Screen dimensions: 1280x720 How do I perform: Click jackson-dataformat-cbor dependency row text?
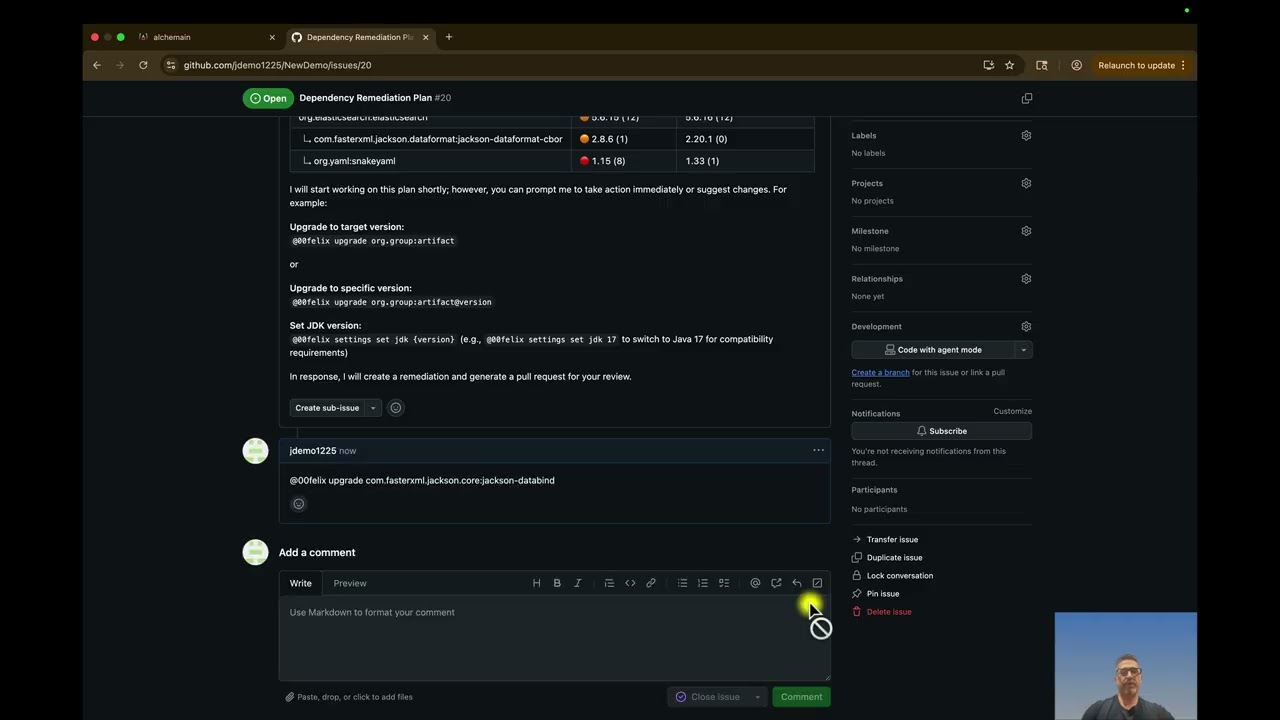coord(438,139)
